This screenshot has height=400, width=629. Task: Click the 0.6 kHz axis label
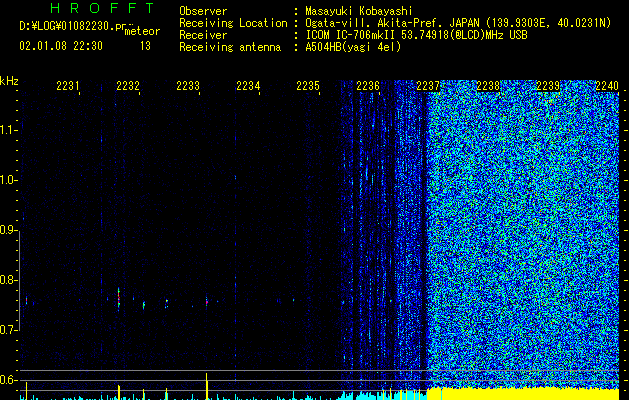click(x=8, y=380)
